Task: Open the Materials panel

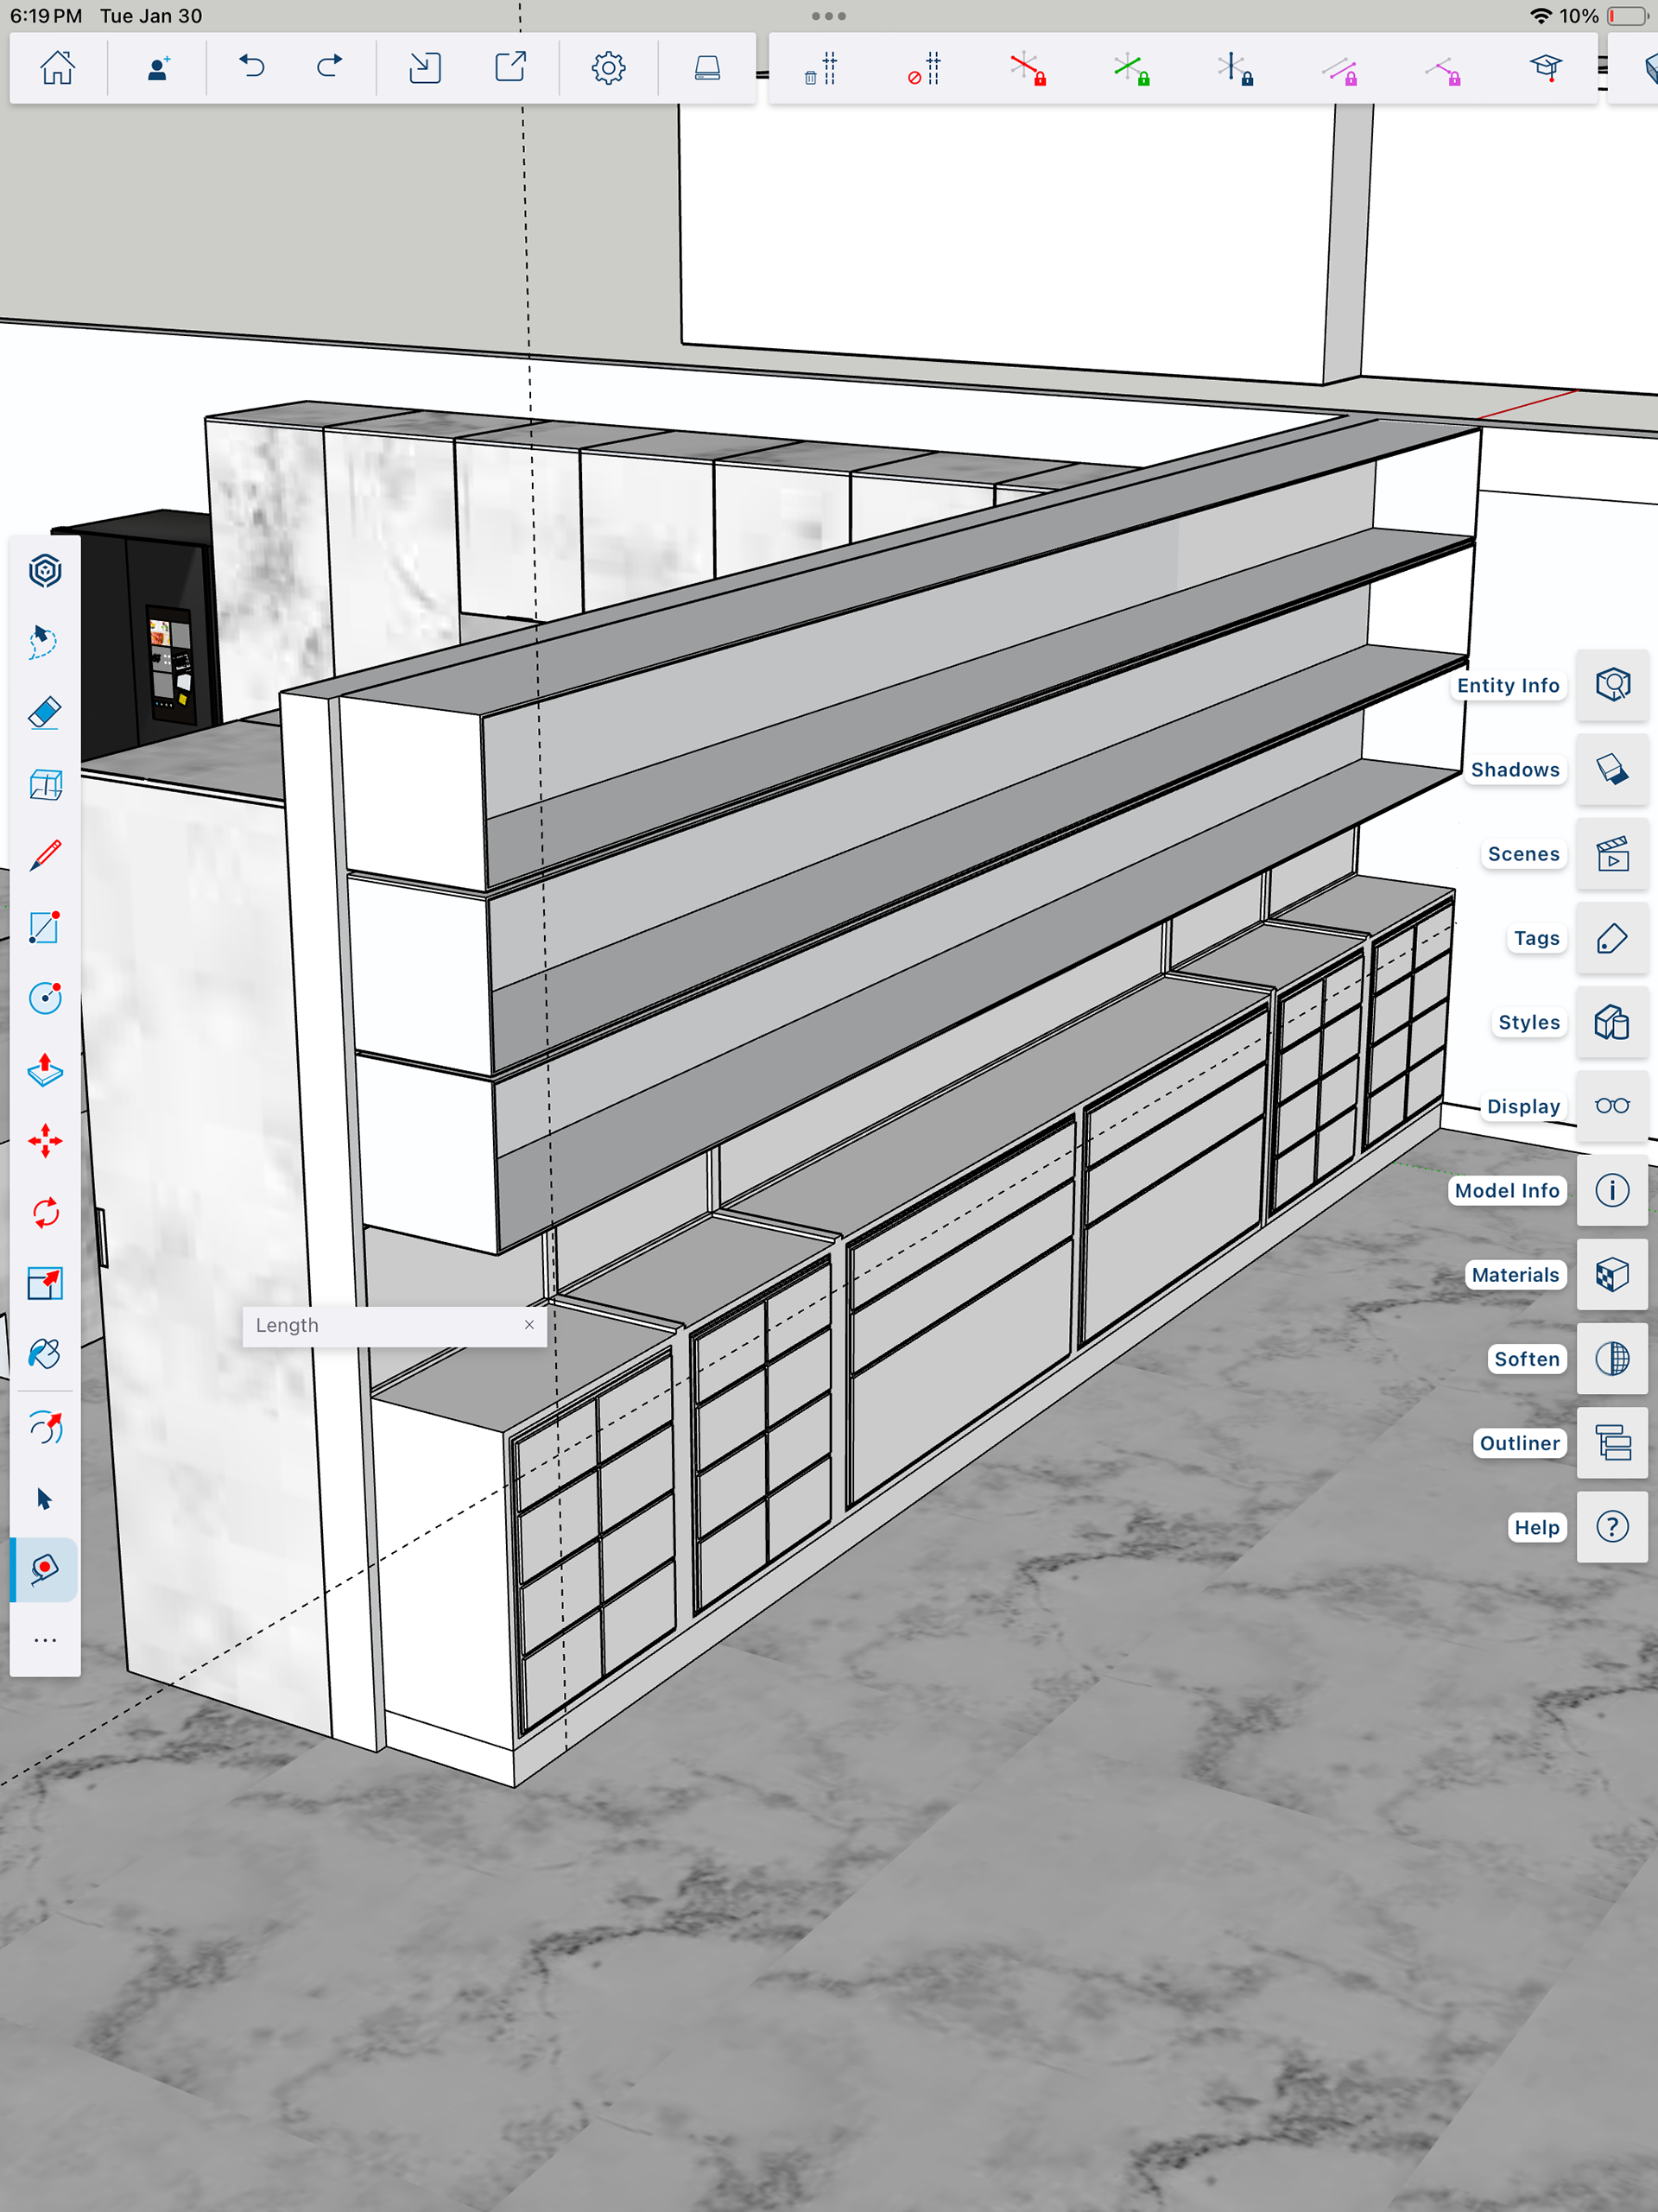Action: pos(1611,1275)
